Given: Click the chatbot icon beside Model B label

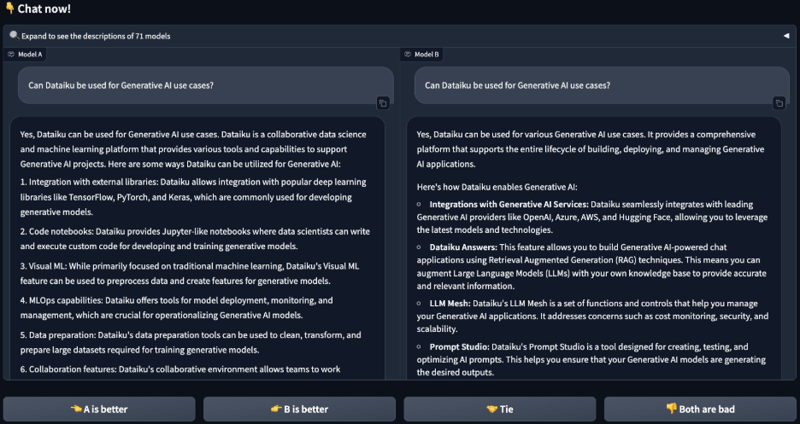Looking at the screenshot, I should pos(407,54).
